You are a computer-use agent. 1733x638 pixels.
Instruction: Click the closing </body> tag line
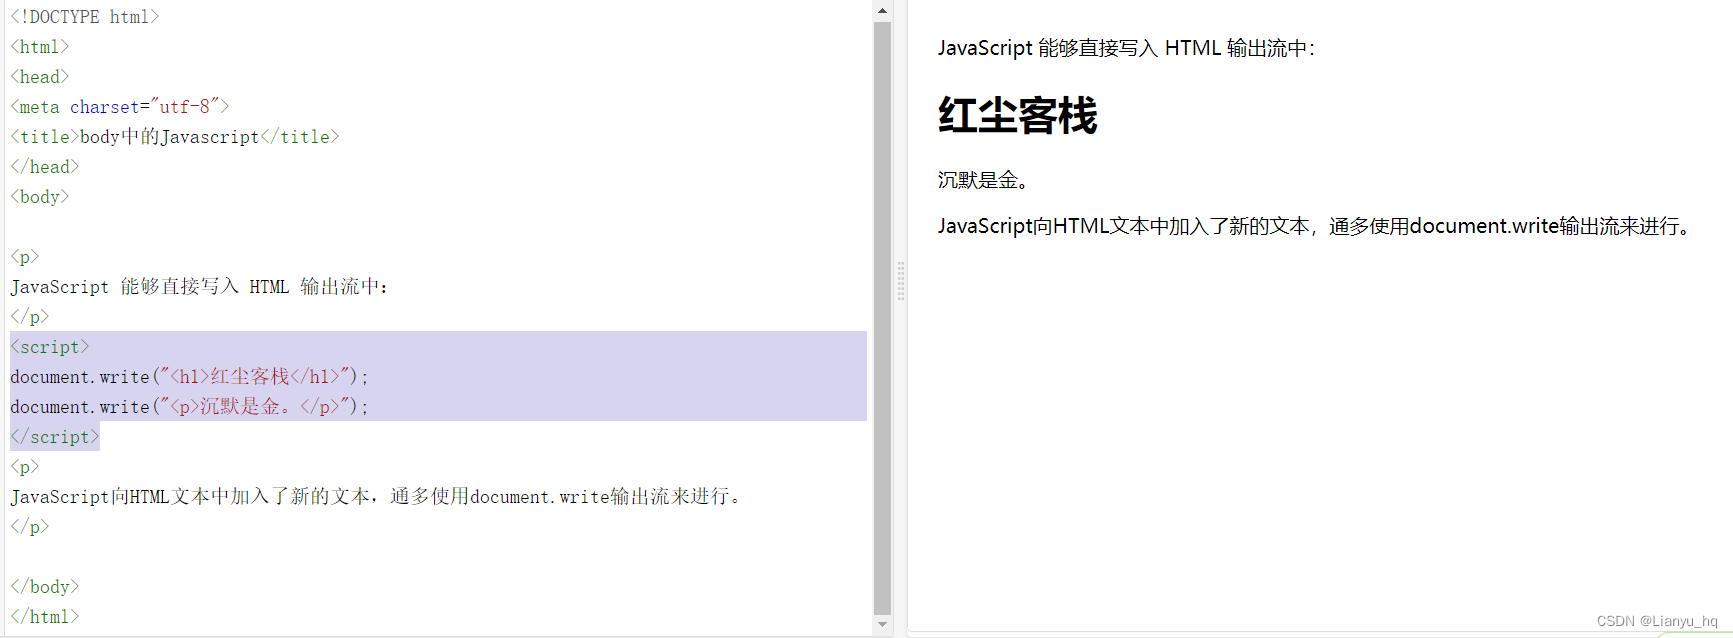point(45,587)
